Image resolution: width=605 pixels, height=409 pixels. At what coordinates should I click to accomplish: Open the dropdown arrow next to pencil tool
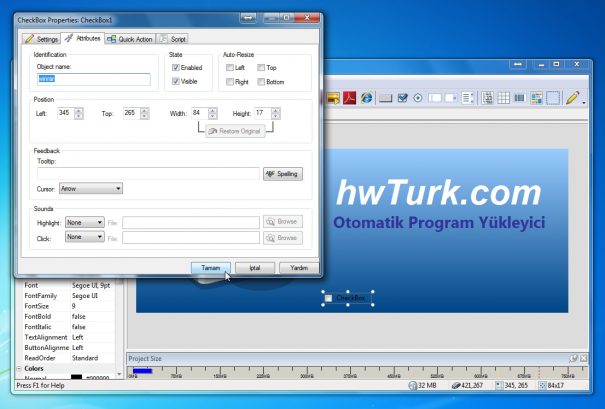click(x=584, y=103)
